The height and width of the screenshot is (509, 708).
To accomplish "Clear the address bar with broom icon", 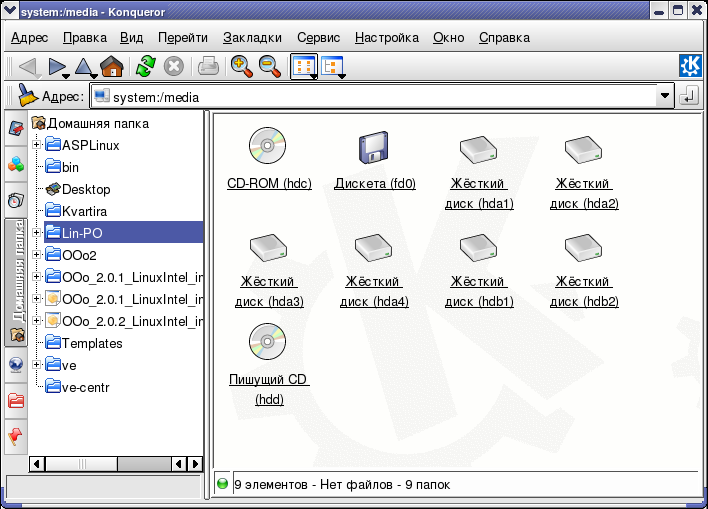I will [x=27, y=96].
